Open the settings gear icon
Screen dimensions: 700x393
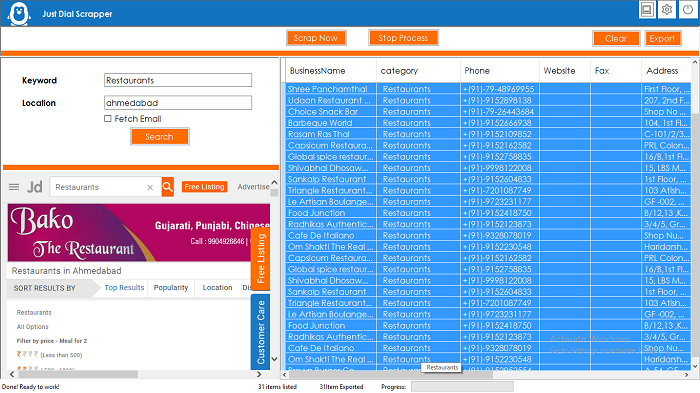coord(667,9)
